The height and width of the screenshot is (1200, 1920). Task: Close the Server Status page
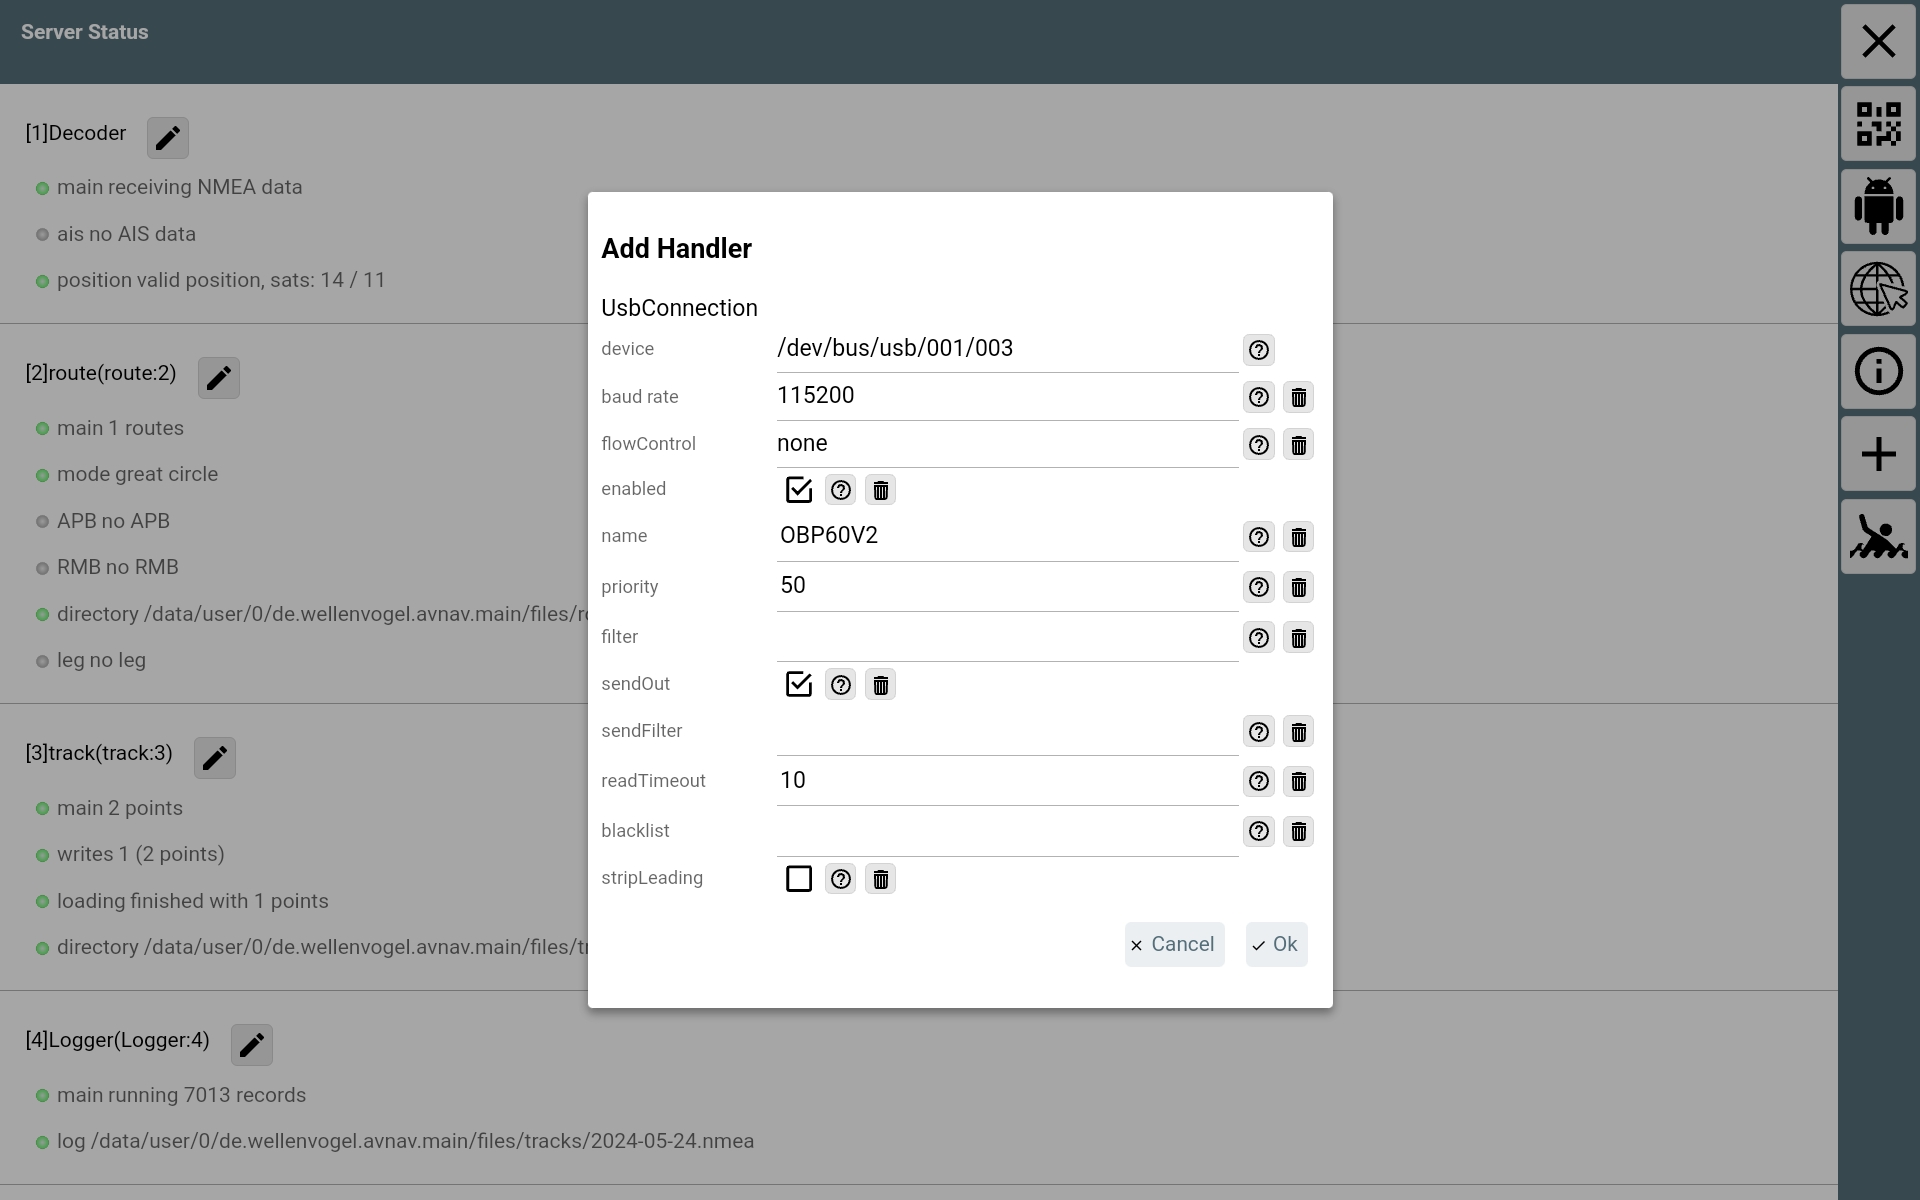[1878, 41]
